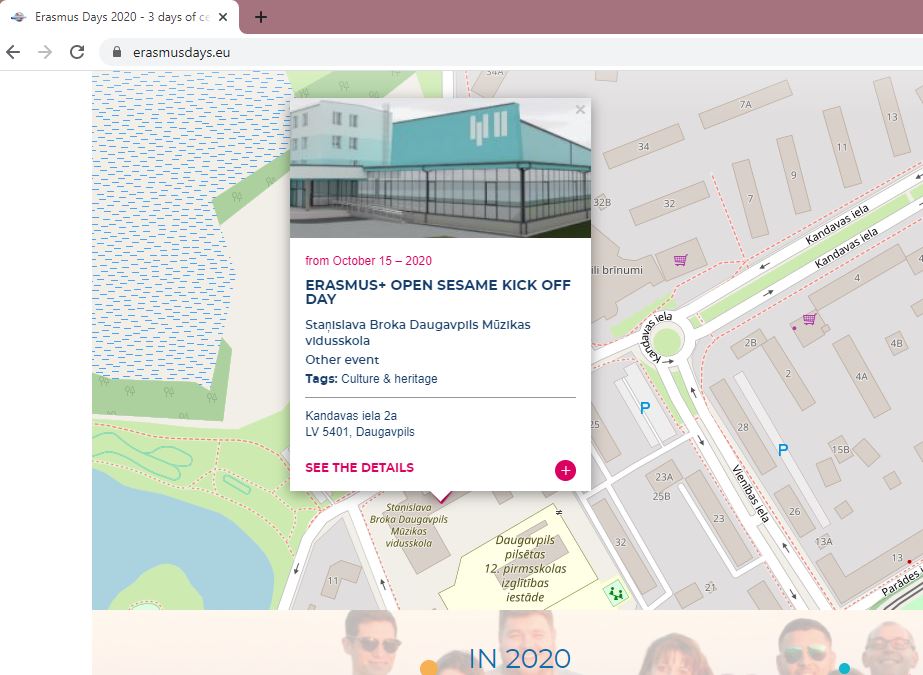The image size is (923, 675).
Task: Select the parking P icon beside building 25
Action: pos(645,408)
